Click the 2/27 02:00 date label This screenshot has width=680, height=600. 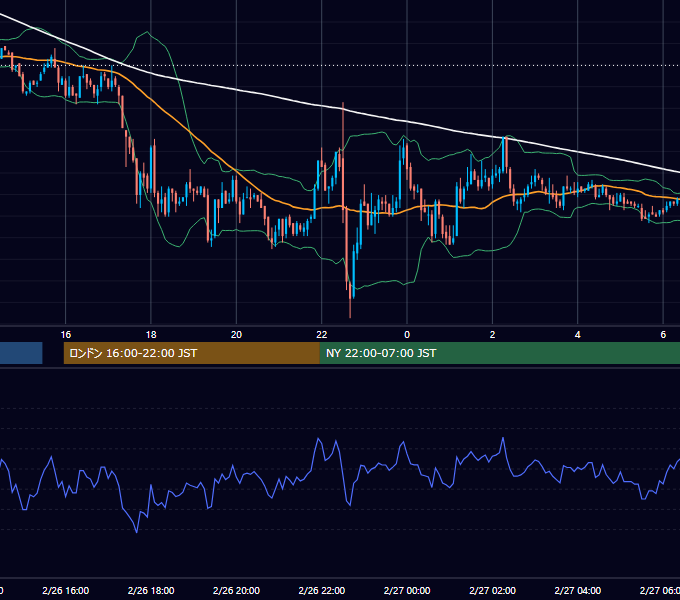point(492,590)
